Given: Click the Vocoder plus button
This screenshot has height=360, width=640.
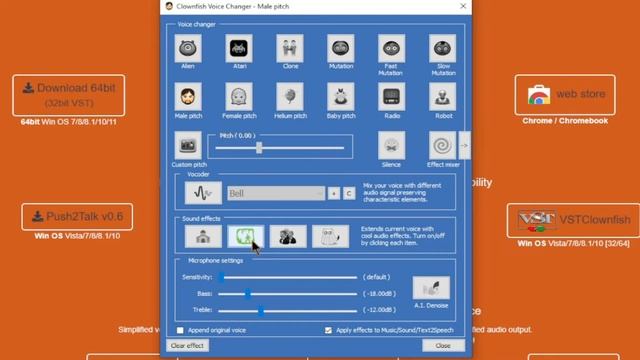Looking at the screenshot, I should [x=334, y=193].
